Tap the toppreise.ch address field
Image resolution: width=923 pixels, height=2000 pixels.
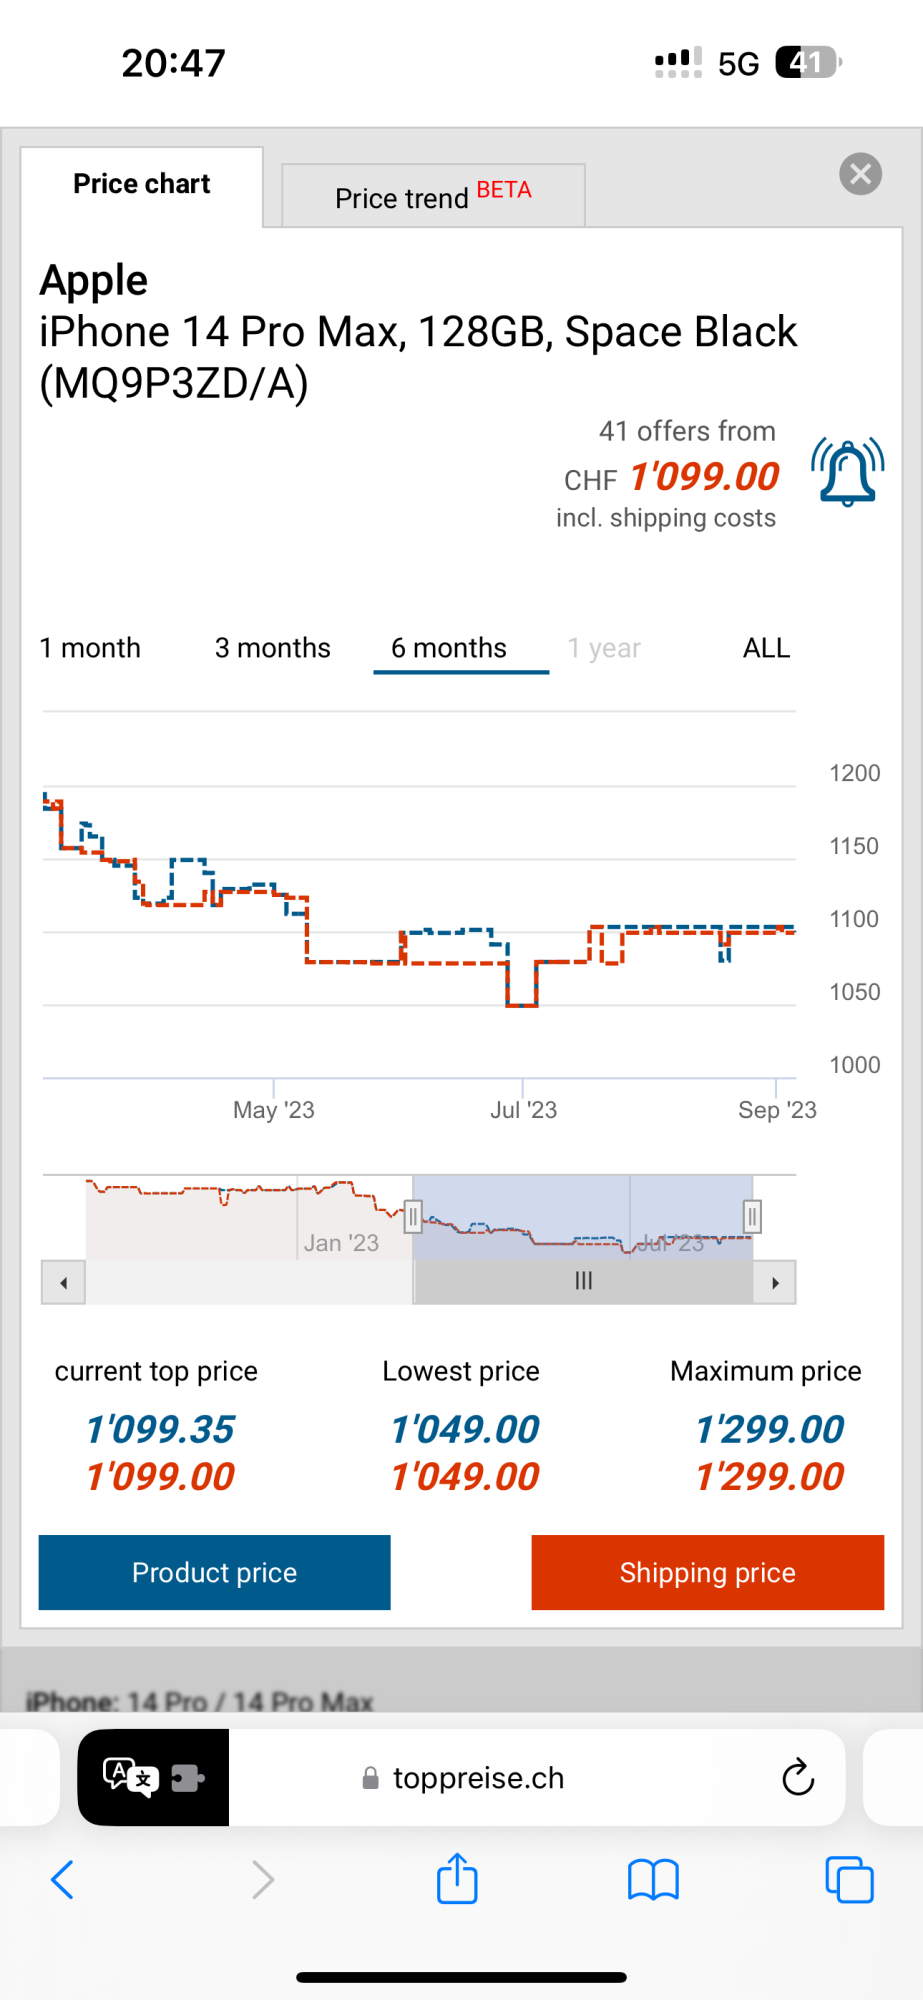coord(478,1777)
